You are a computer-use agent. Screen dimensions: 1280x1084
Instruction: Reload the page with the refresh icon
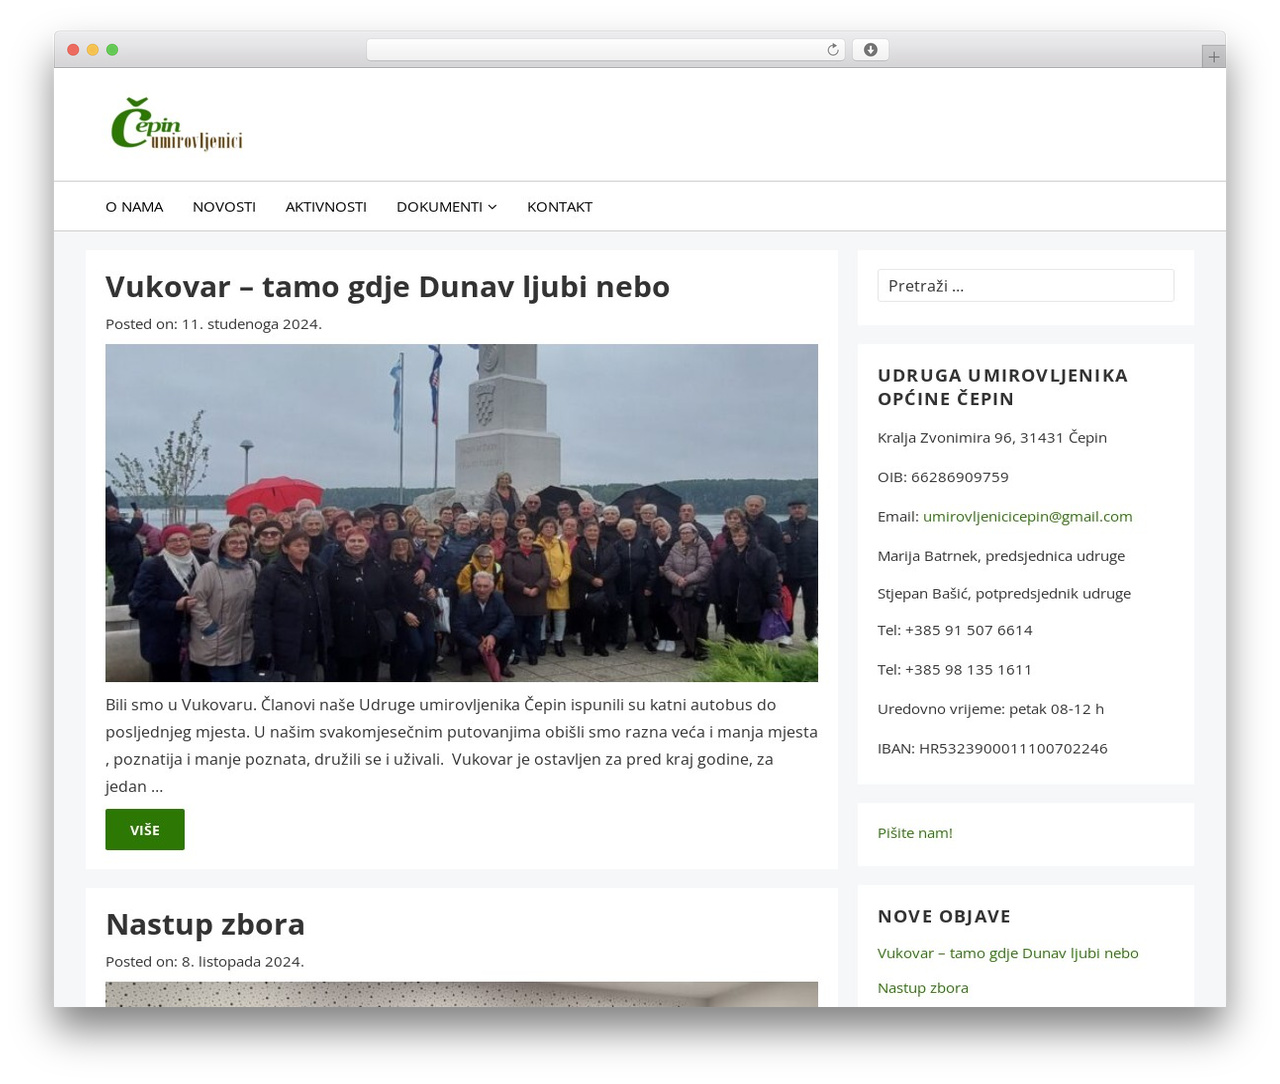click(833, 50)
